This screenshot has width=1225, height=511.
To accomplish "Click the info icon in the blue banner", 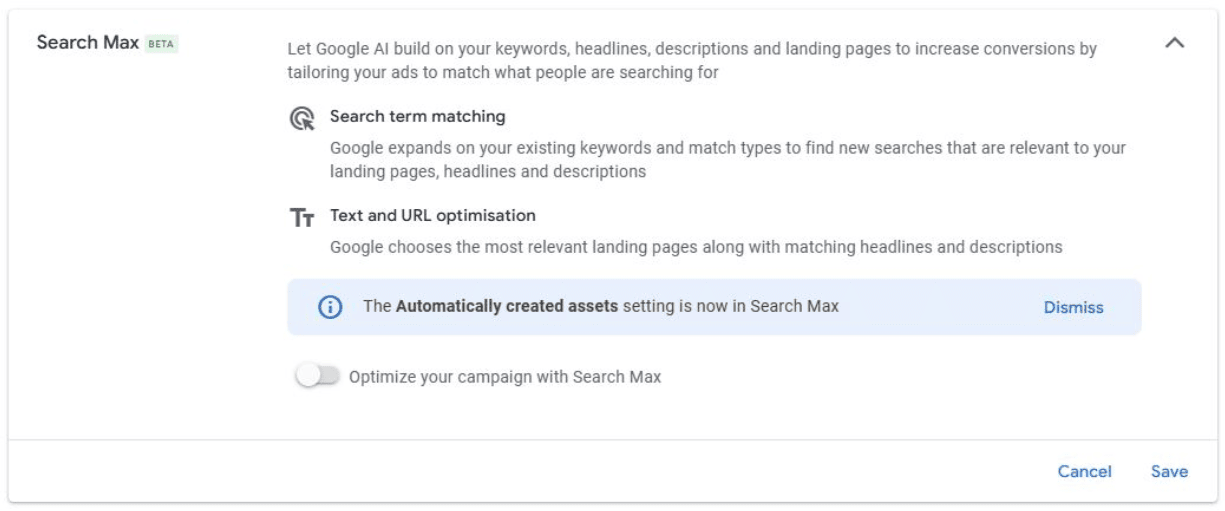I will coord(330,307).
